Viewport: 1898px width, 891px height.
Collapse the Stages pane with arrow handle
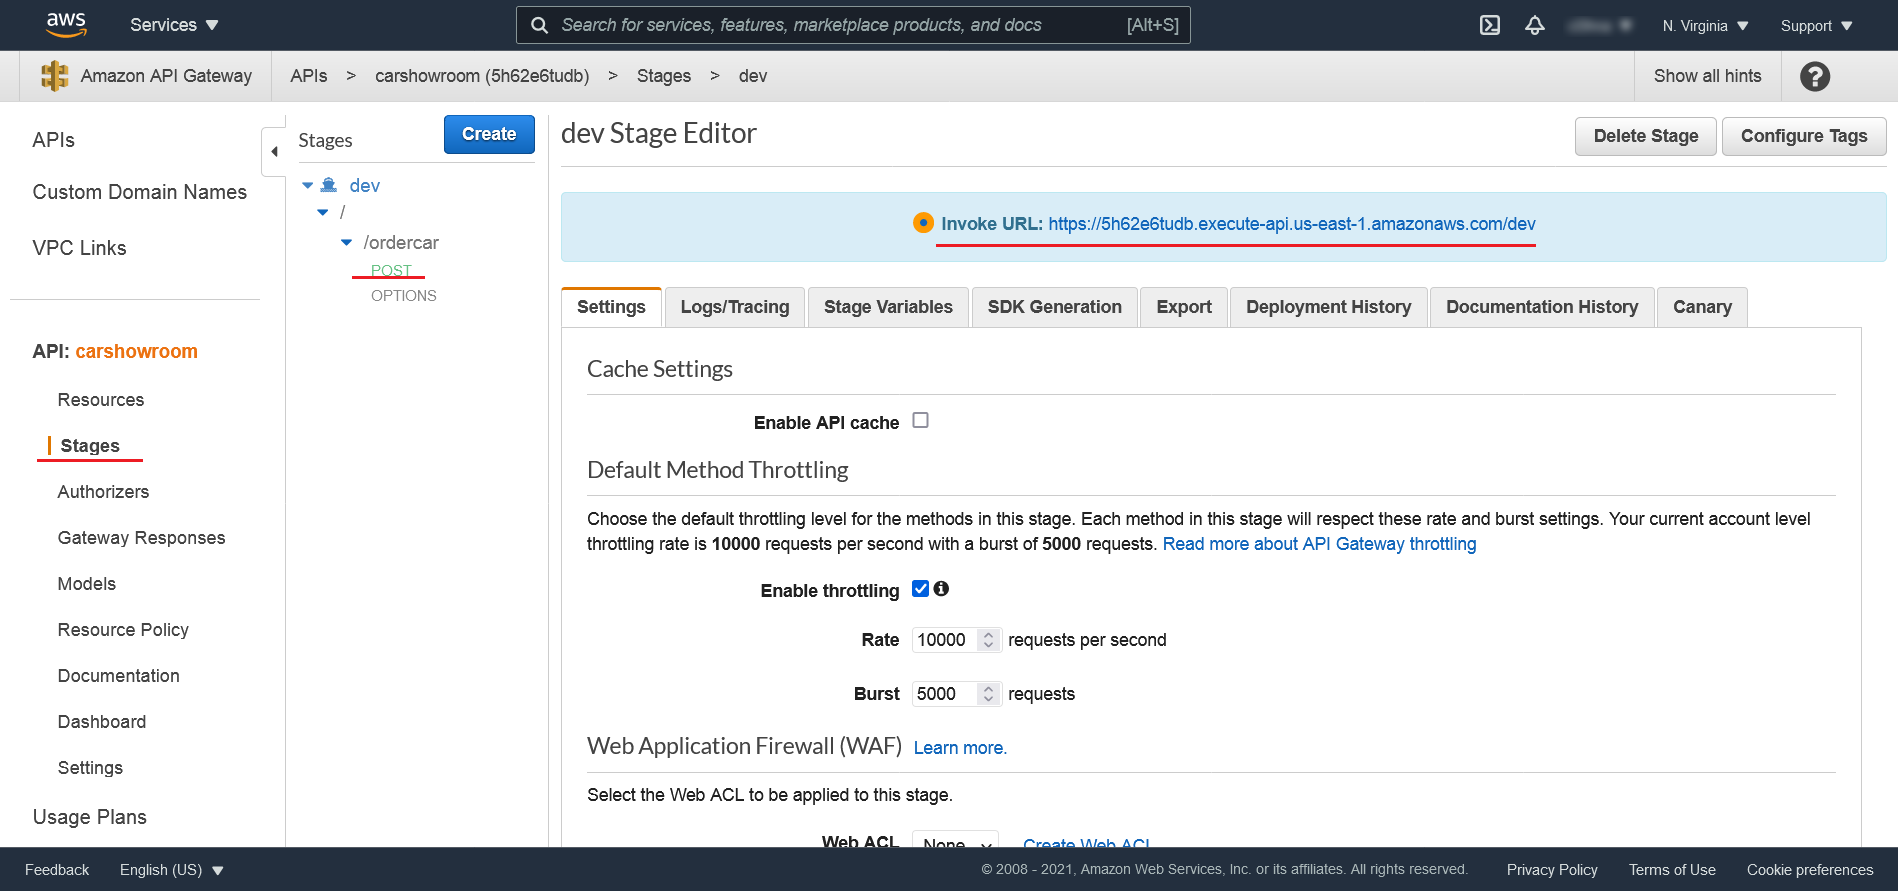(x=274, y=152)
